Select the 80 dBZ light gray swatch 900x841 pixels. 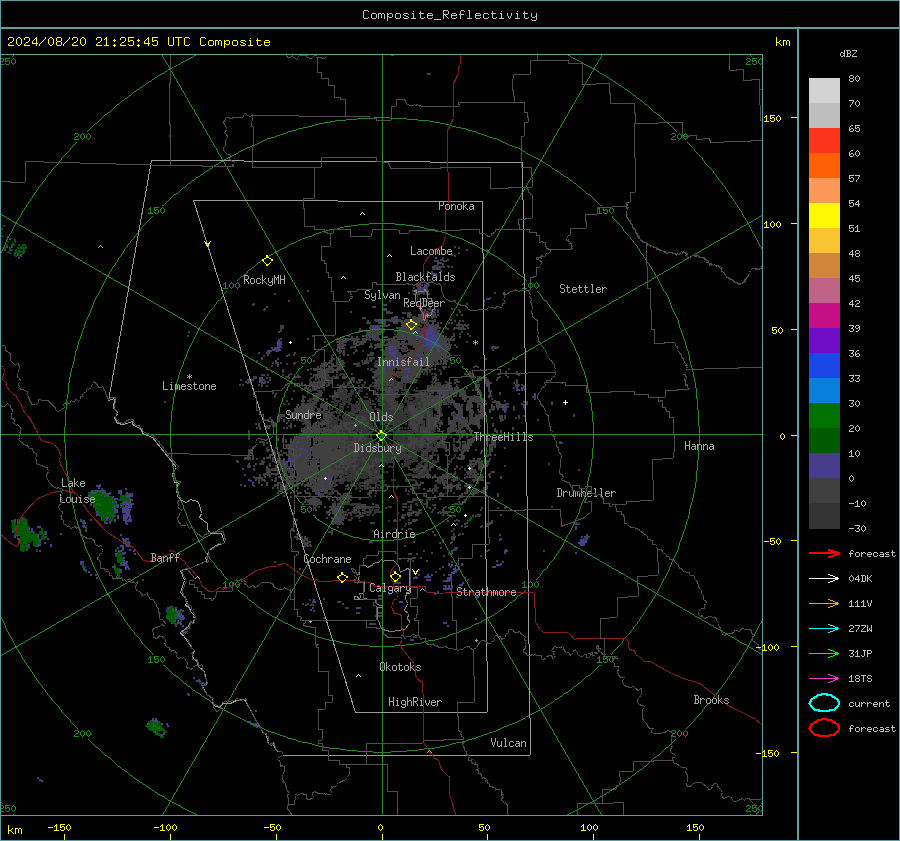824,91
